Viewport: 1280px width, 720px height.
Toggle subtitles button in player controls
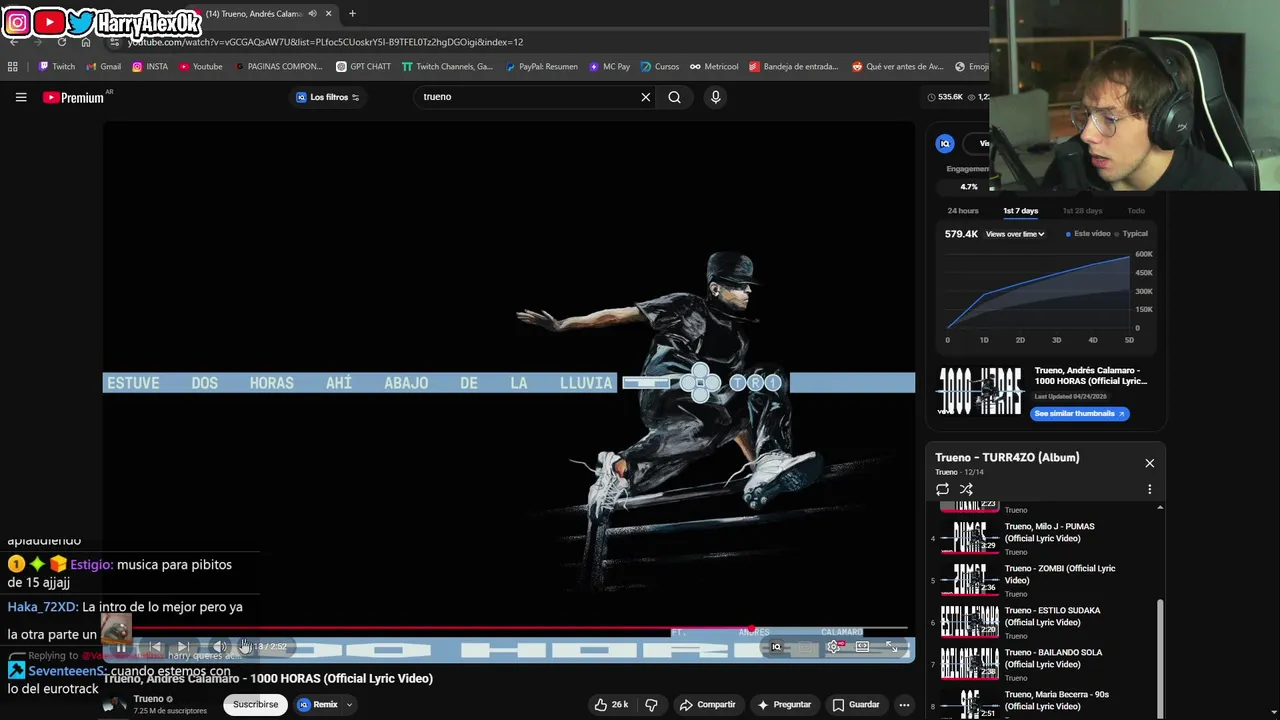tap(805, 647)
